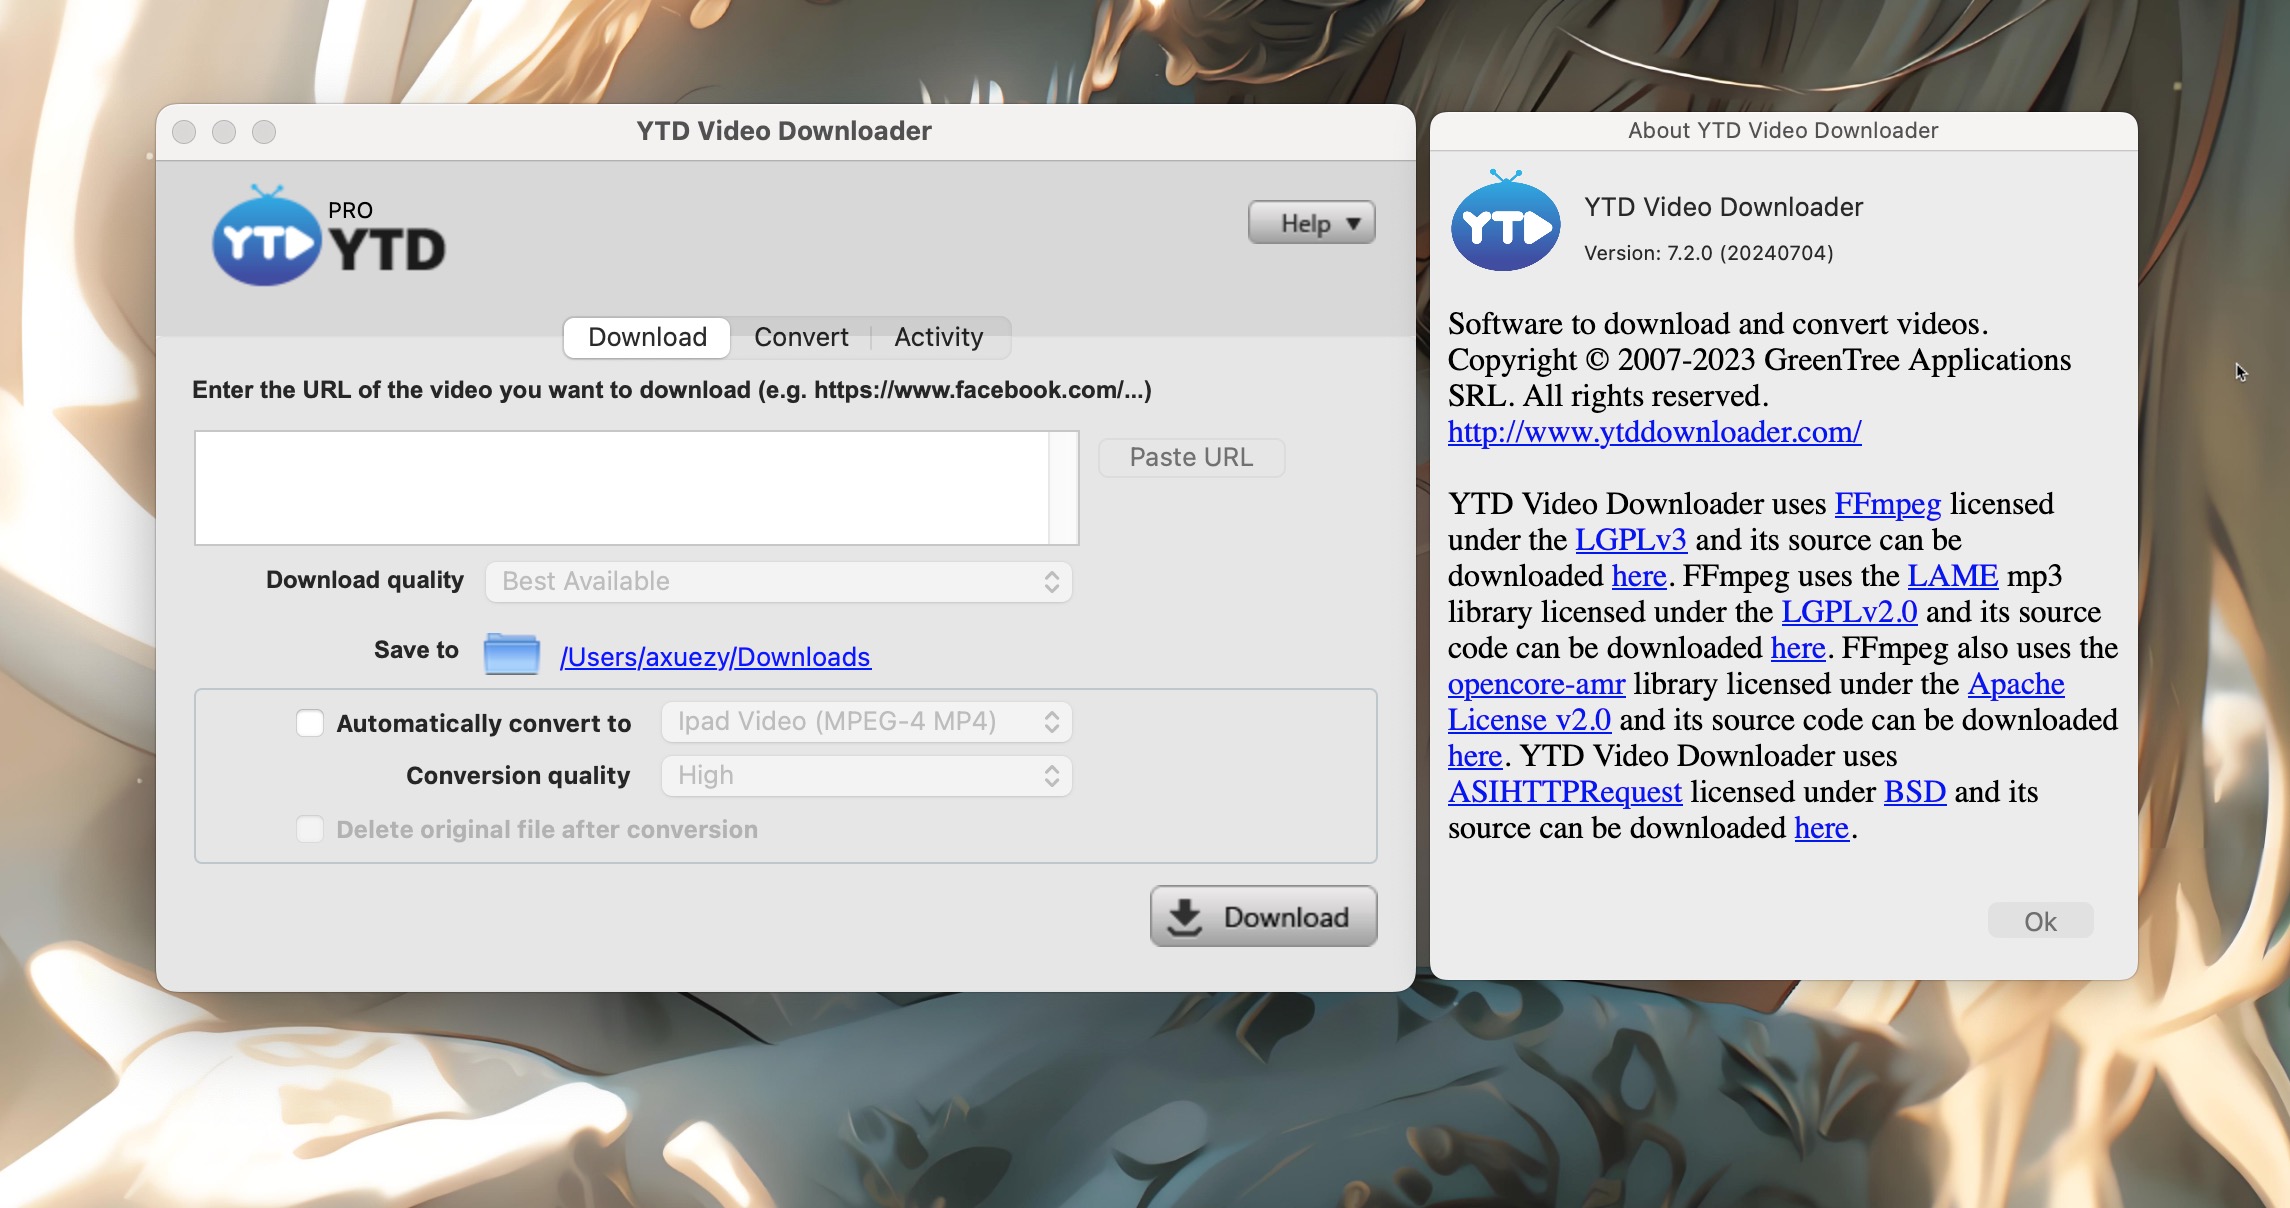Switch to the Download tab
The image size is (2290, 1208).
pos(647,337)
